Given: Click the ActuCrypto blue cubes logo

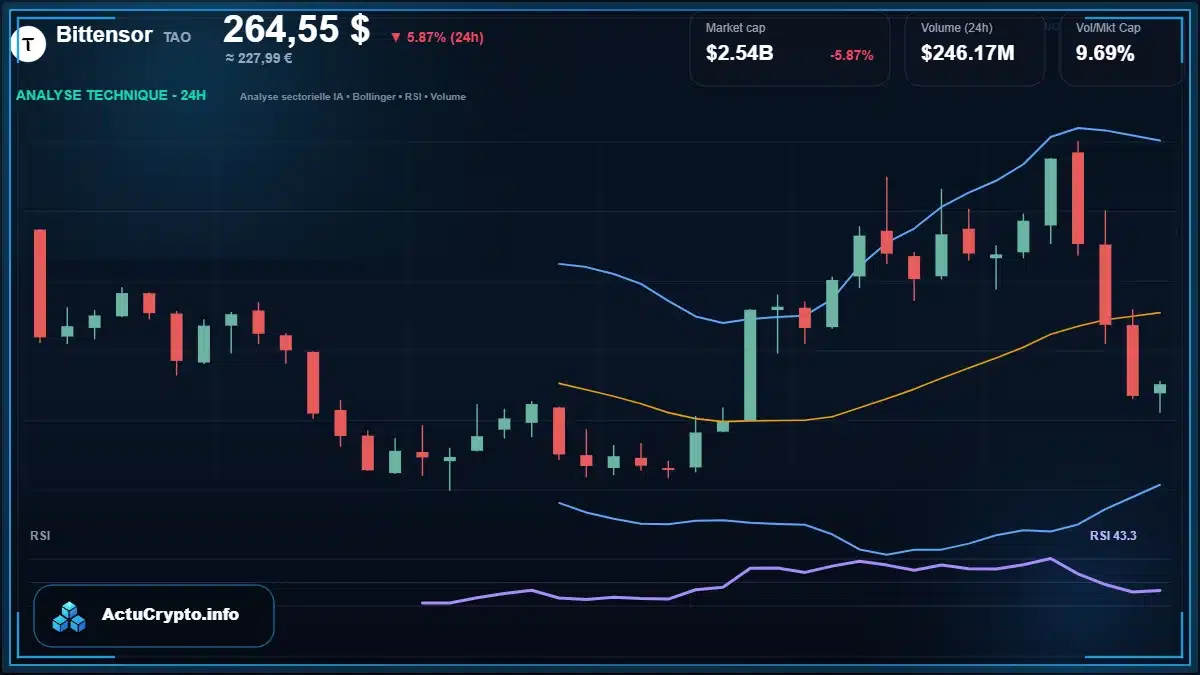Looking at the screenshot, I should (70, 616).
